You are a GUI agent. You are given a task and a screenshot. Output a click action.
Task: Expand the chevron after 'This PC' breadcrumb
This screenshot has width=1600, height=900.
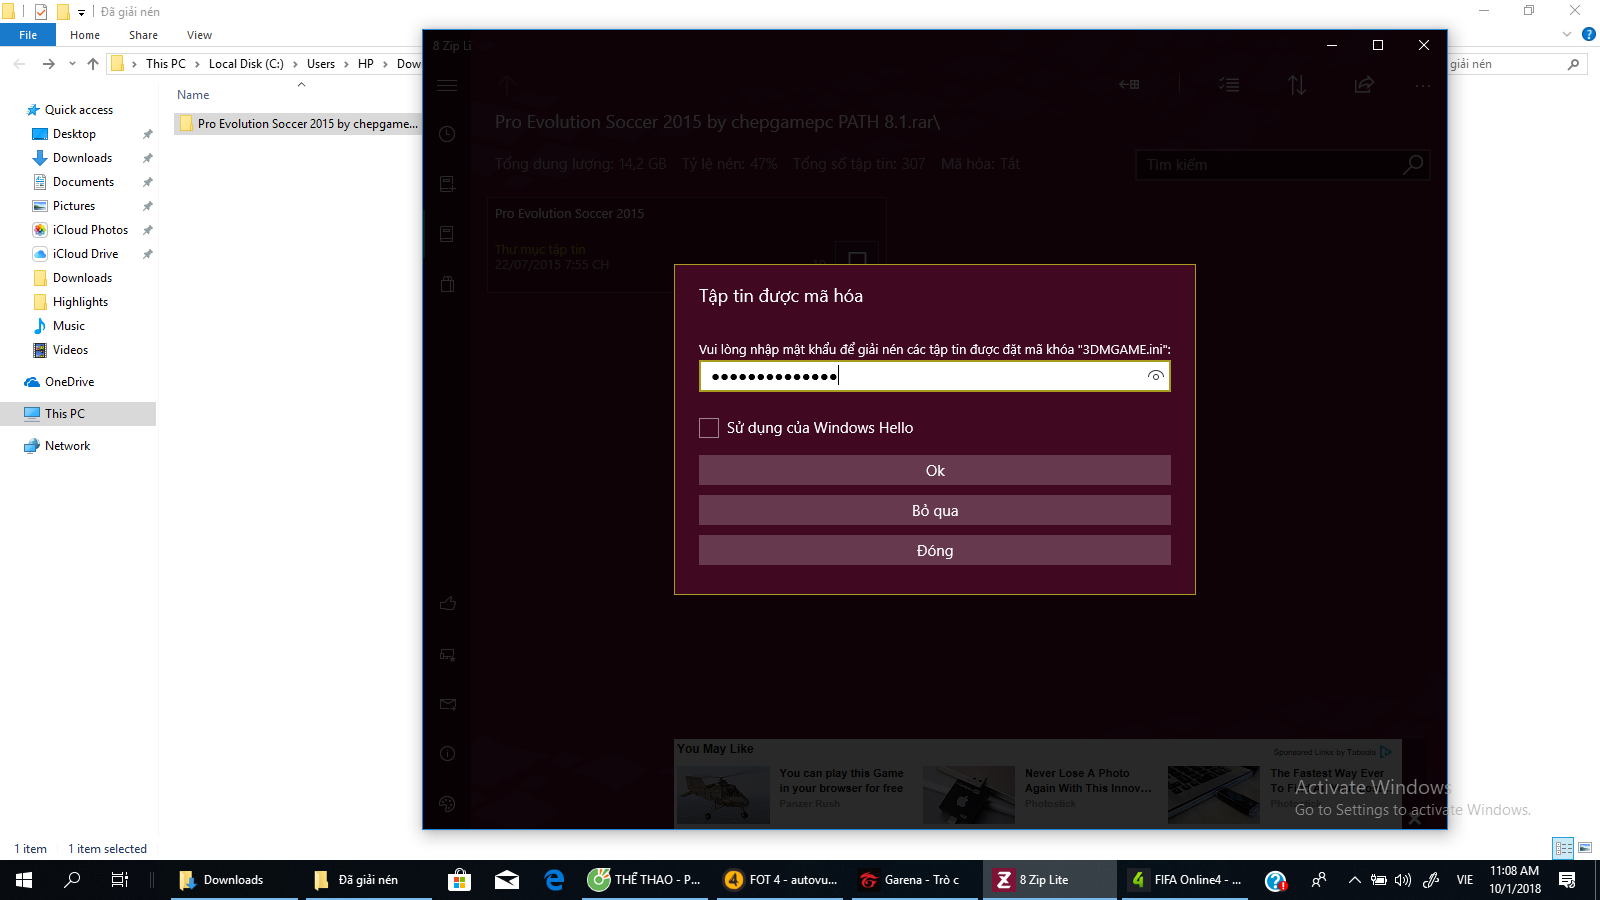point(197,64)
